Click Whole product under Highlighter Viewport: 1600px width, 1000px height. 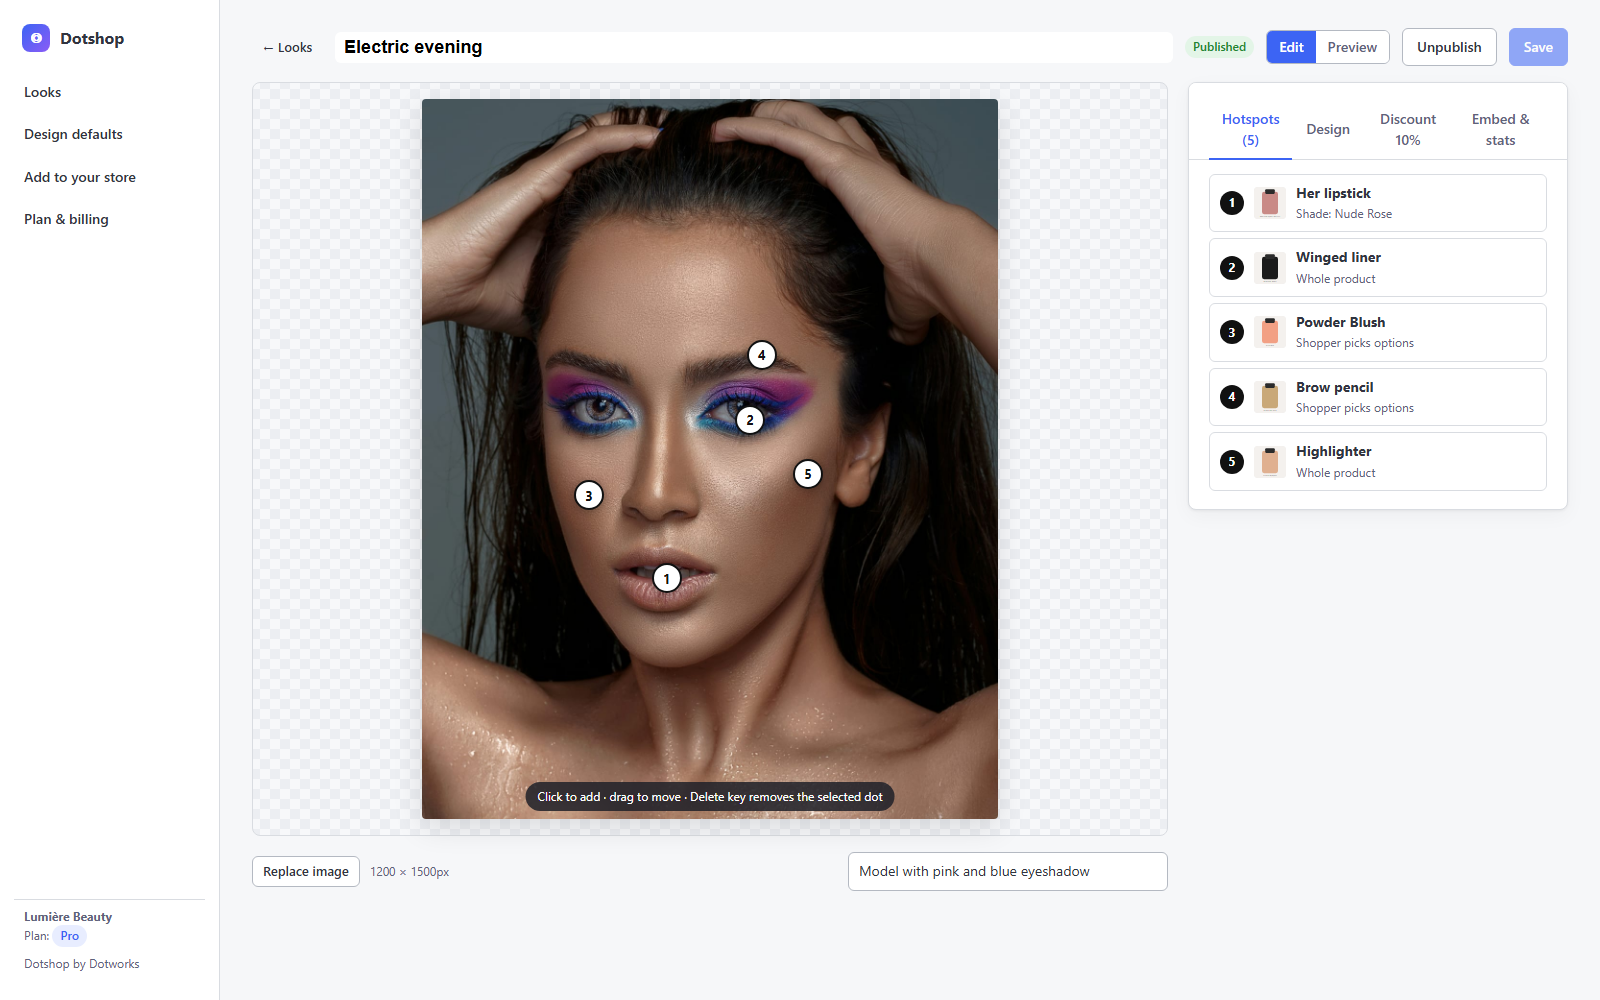tap(1336, 473)
